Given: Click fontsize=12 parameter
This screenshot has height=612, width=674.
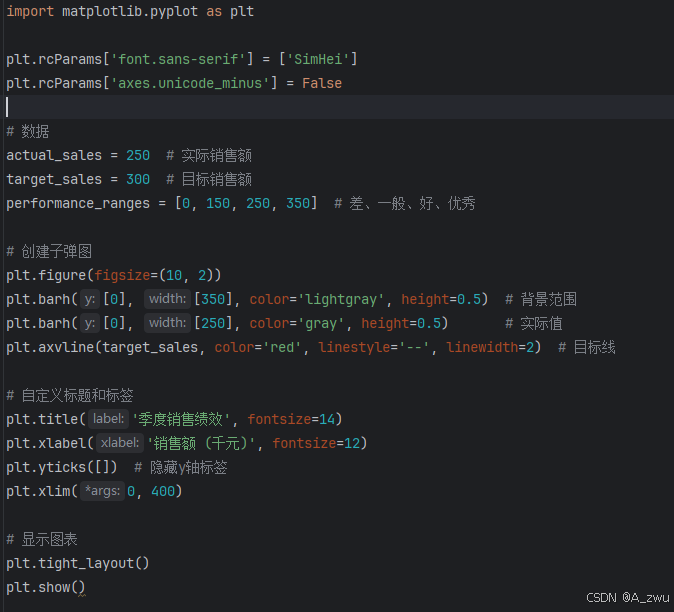Looking at the screenshot, I should click(316, 443).
